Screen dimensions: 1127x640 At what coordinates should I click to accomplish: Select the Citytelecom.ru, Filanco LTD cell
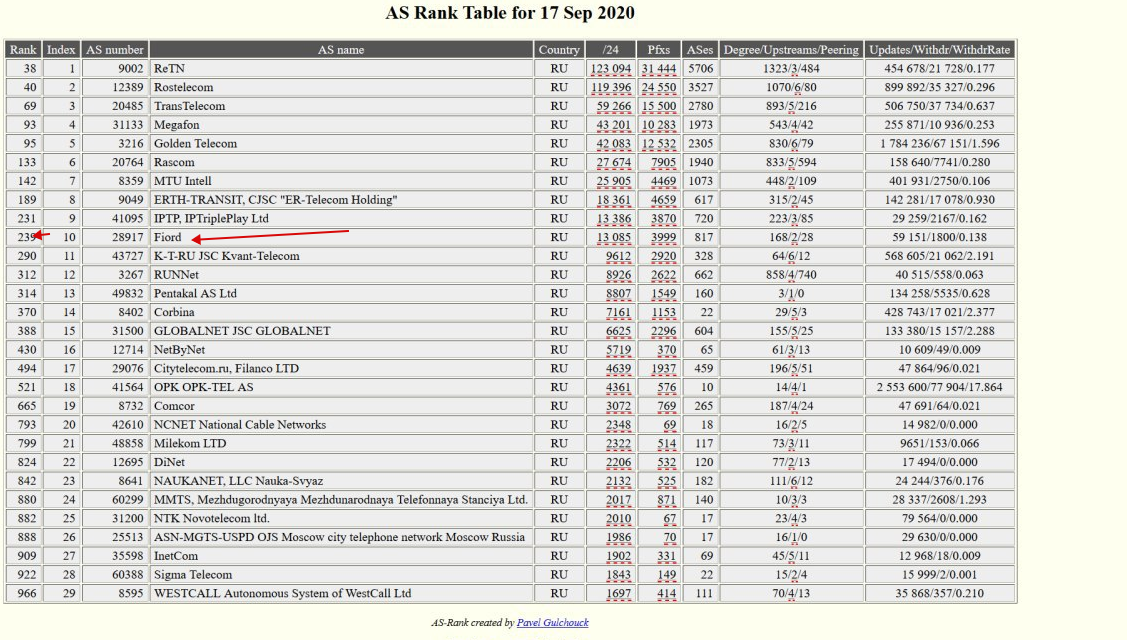[x=341, y=368]
